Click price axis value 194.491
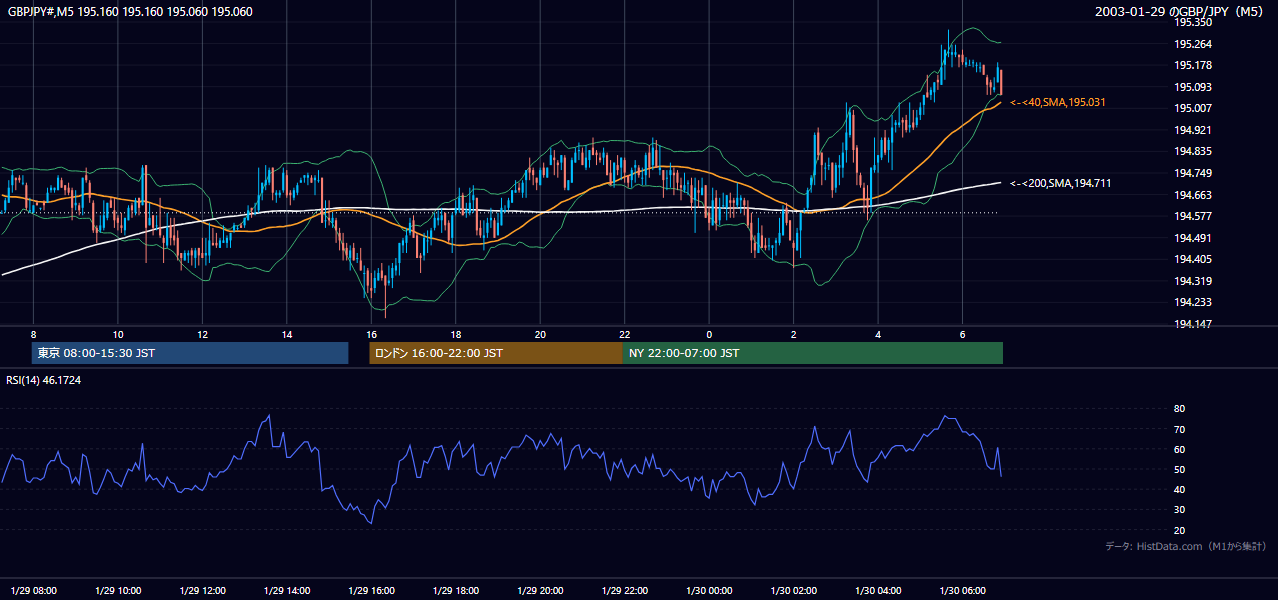 (x=1193, y=238)
